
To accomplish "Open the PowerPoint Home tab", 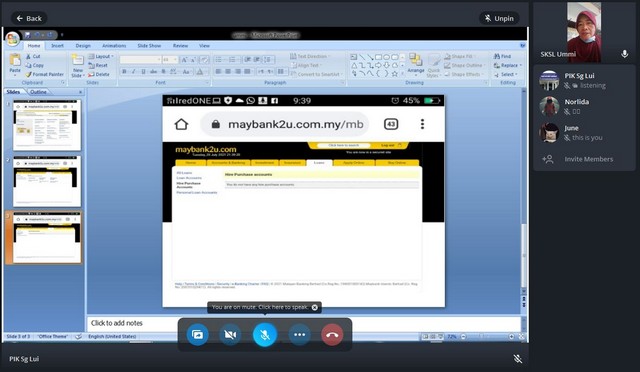I will click(x=34, y=46).
